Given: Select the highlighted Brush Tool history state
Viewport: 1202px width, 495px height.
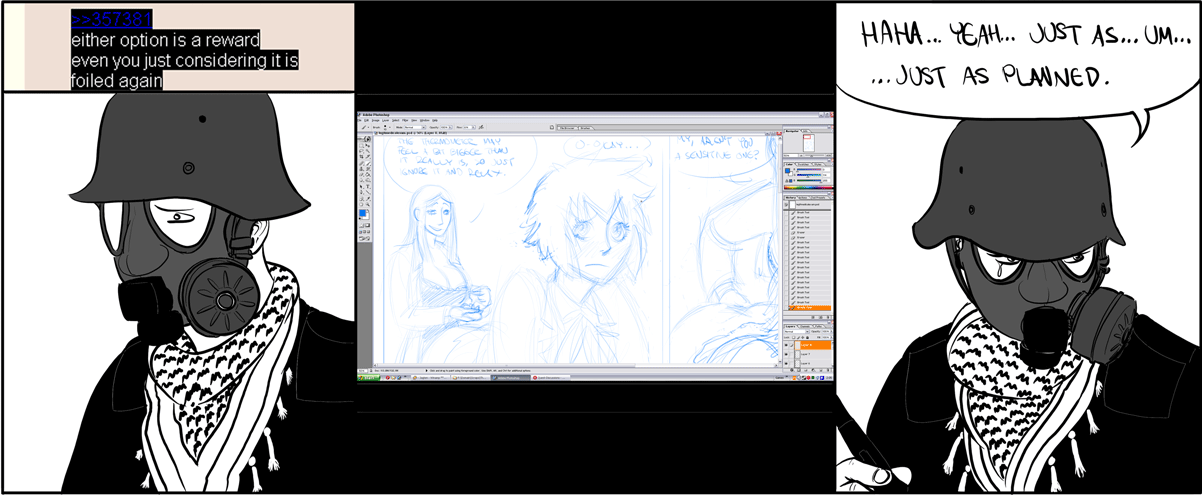Looking at the screenshot, I should [808, 307].
